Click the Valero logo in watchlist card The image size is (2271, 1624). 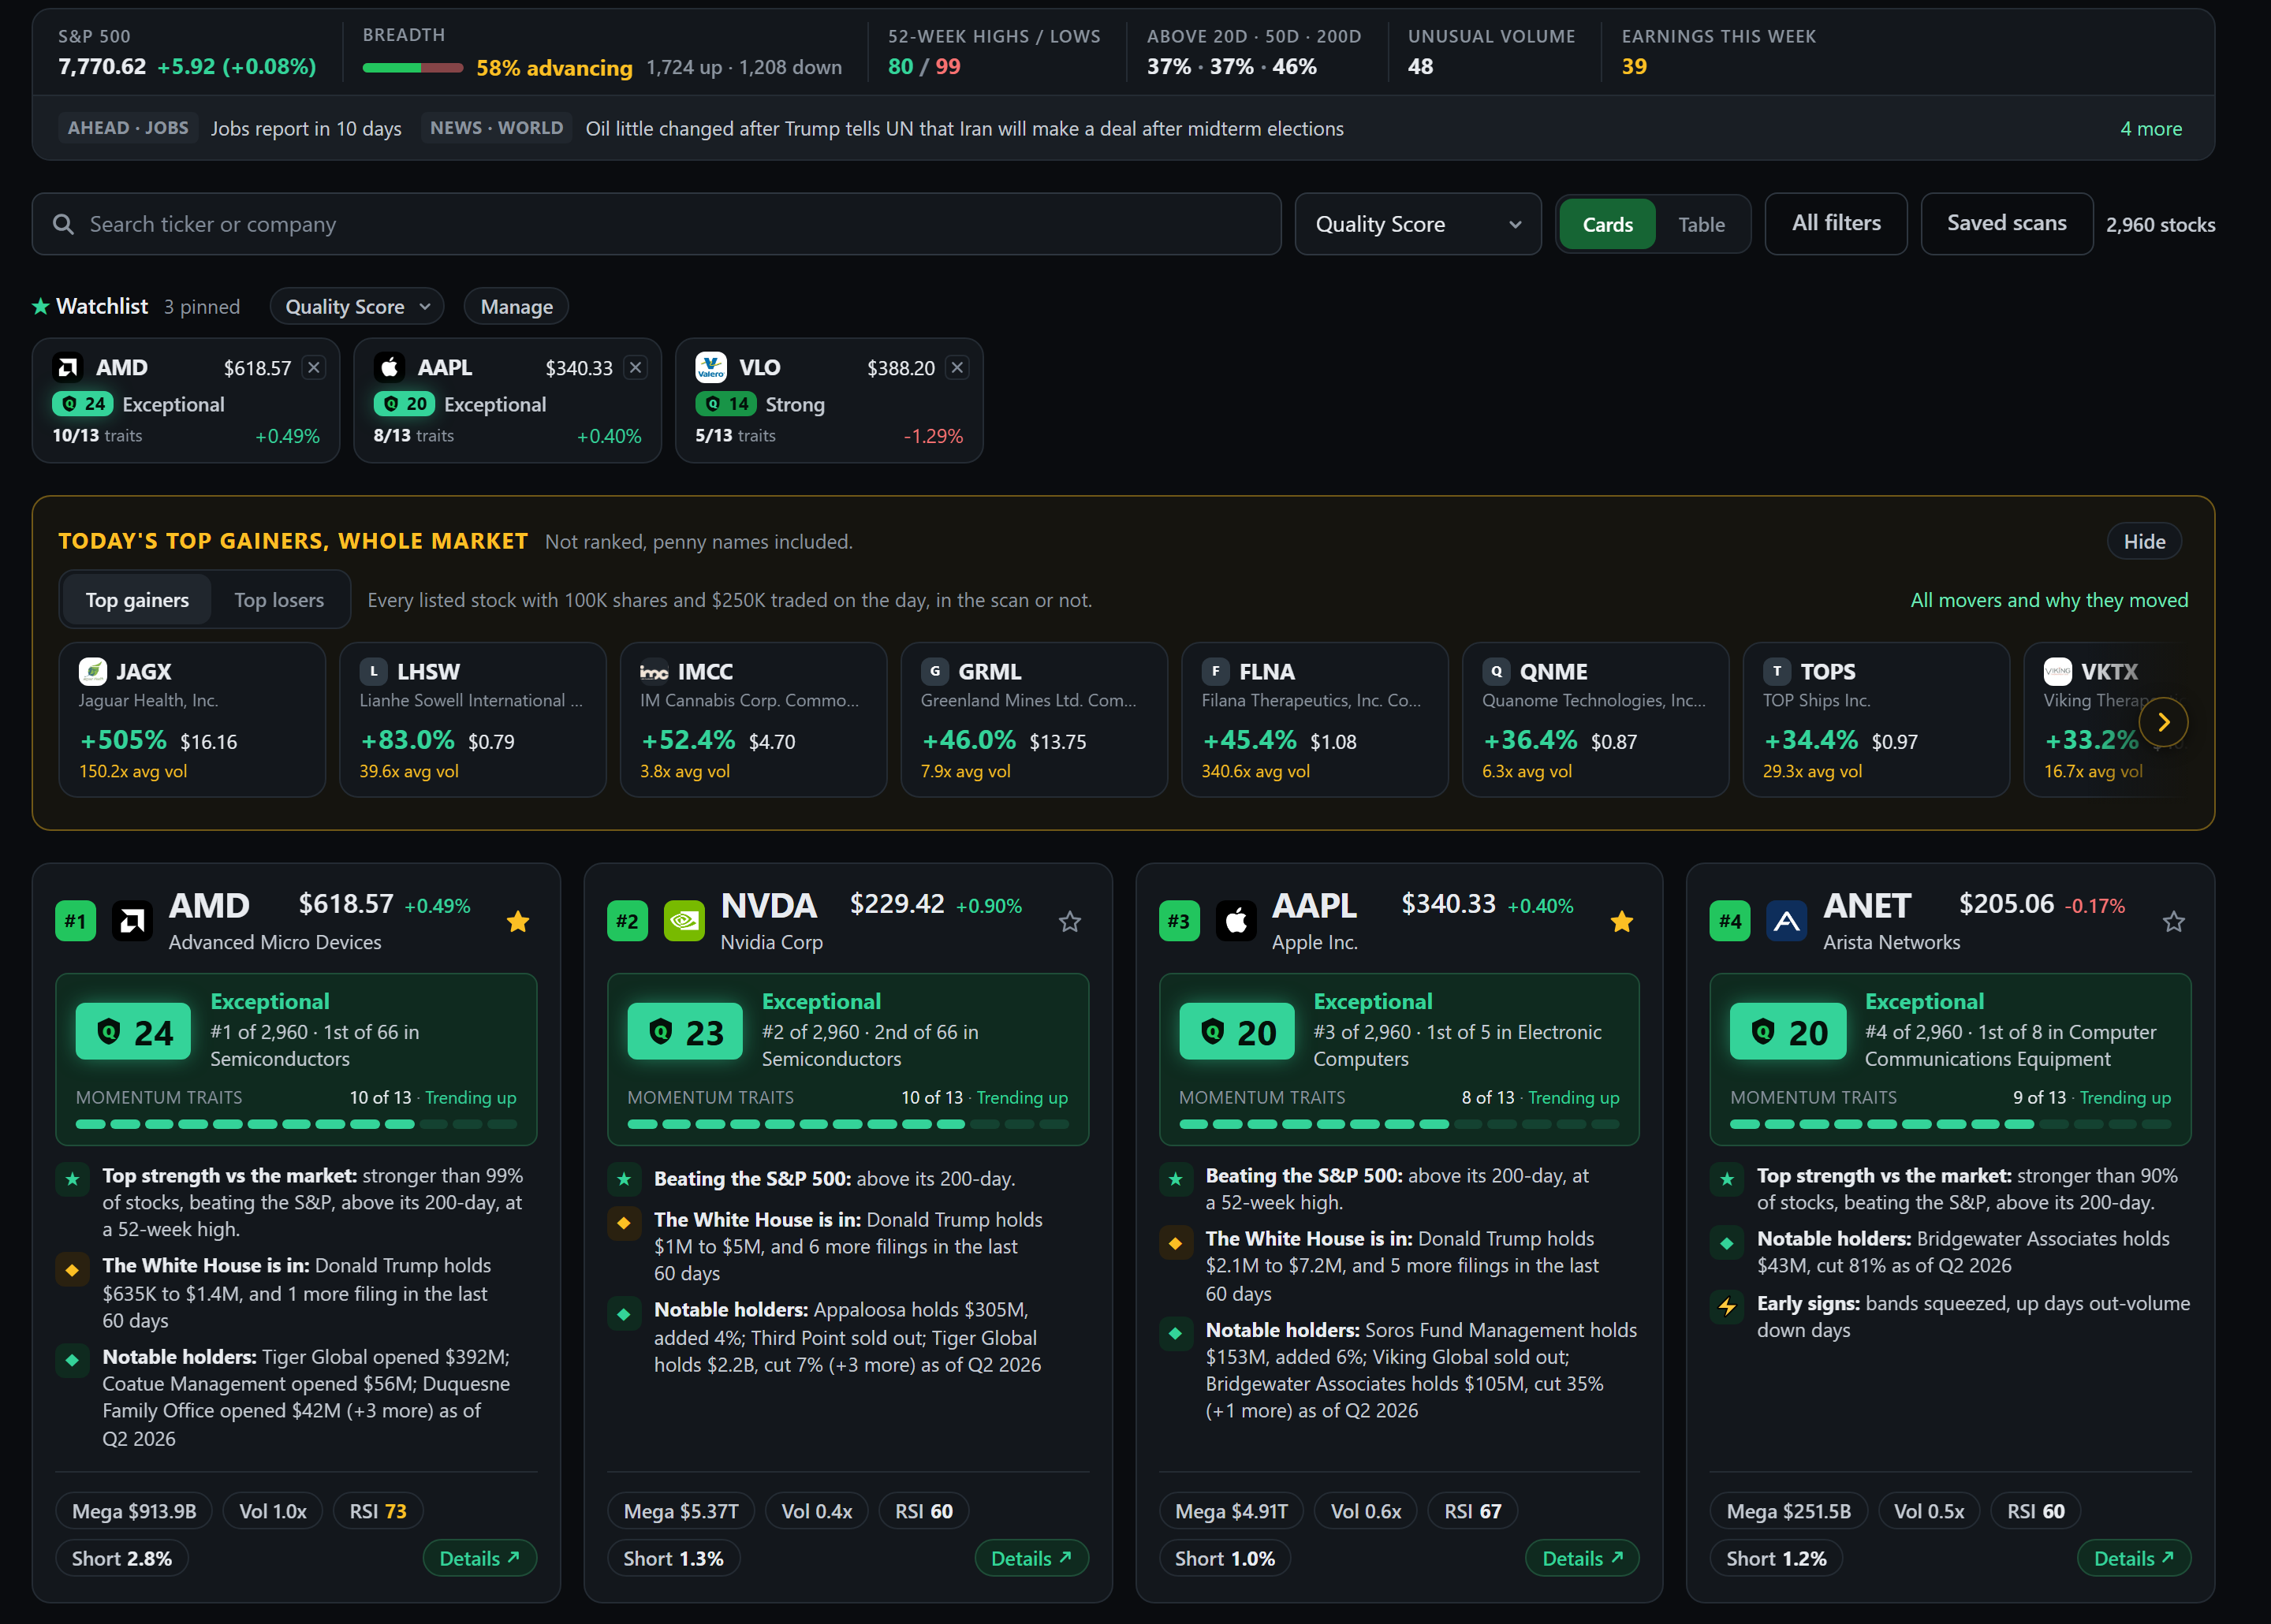(711, 367)
